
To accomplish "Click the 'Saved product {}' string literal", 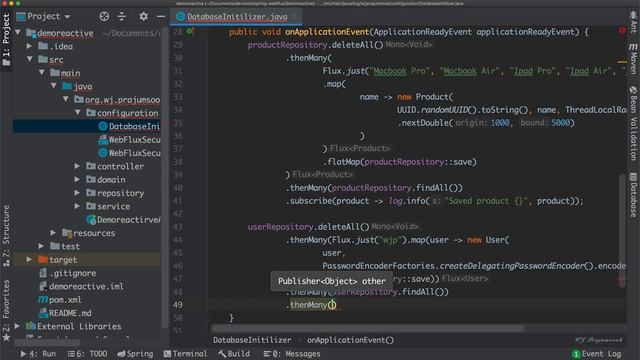I will 486,201.
